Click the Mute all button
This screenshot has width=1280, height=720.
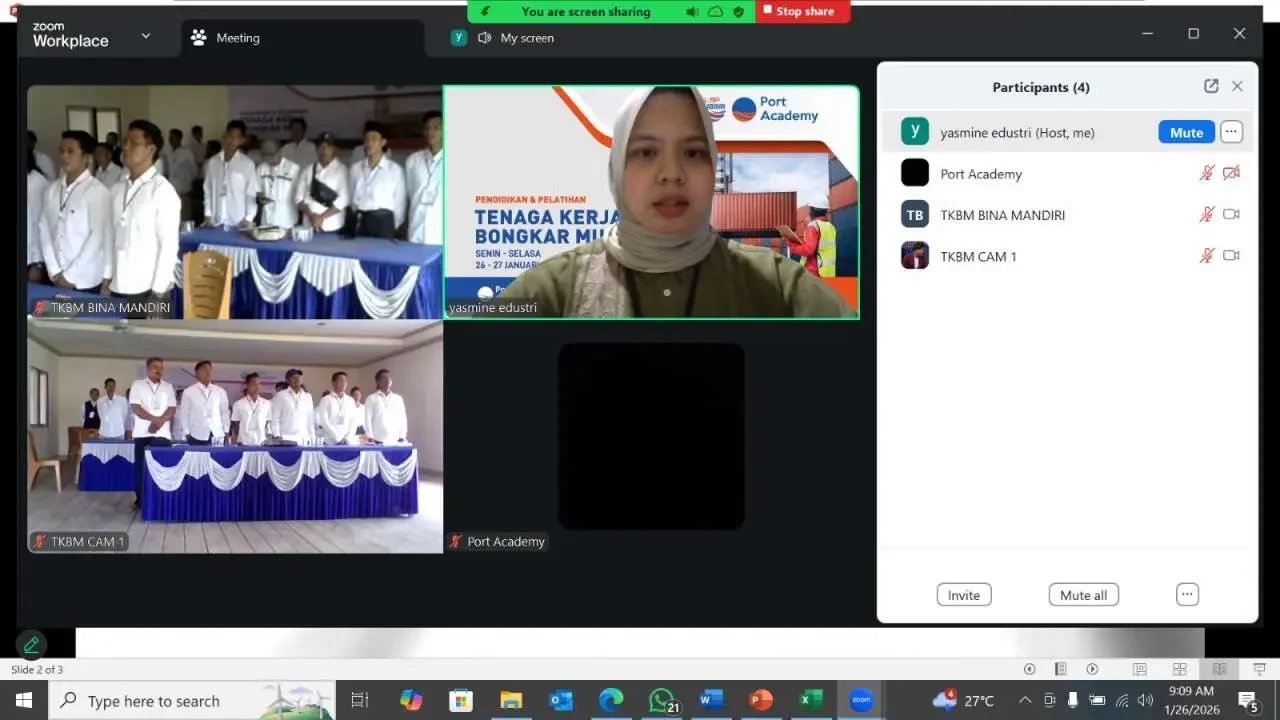tap(1084, 595)
